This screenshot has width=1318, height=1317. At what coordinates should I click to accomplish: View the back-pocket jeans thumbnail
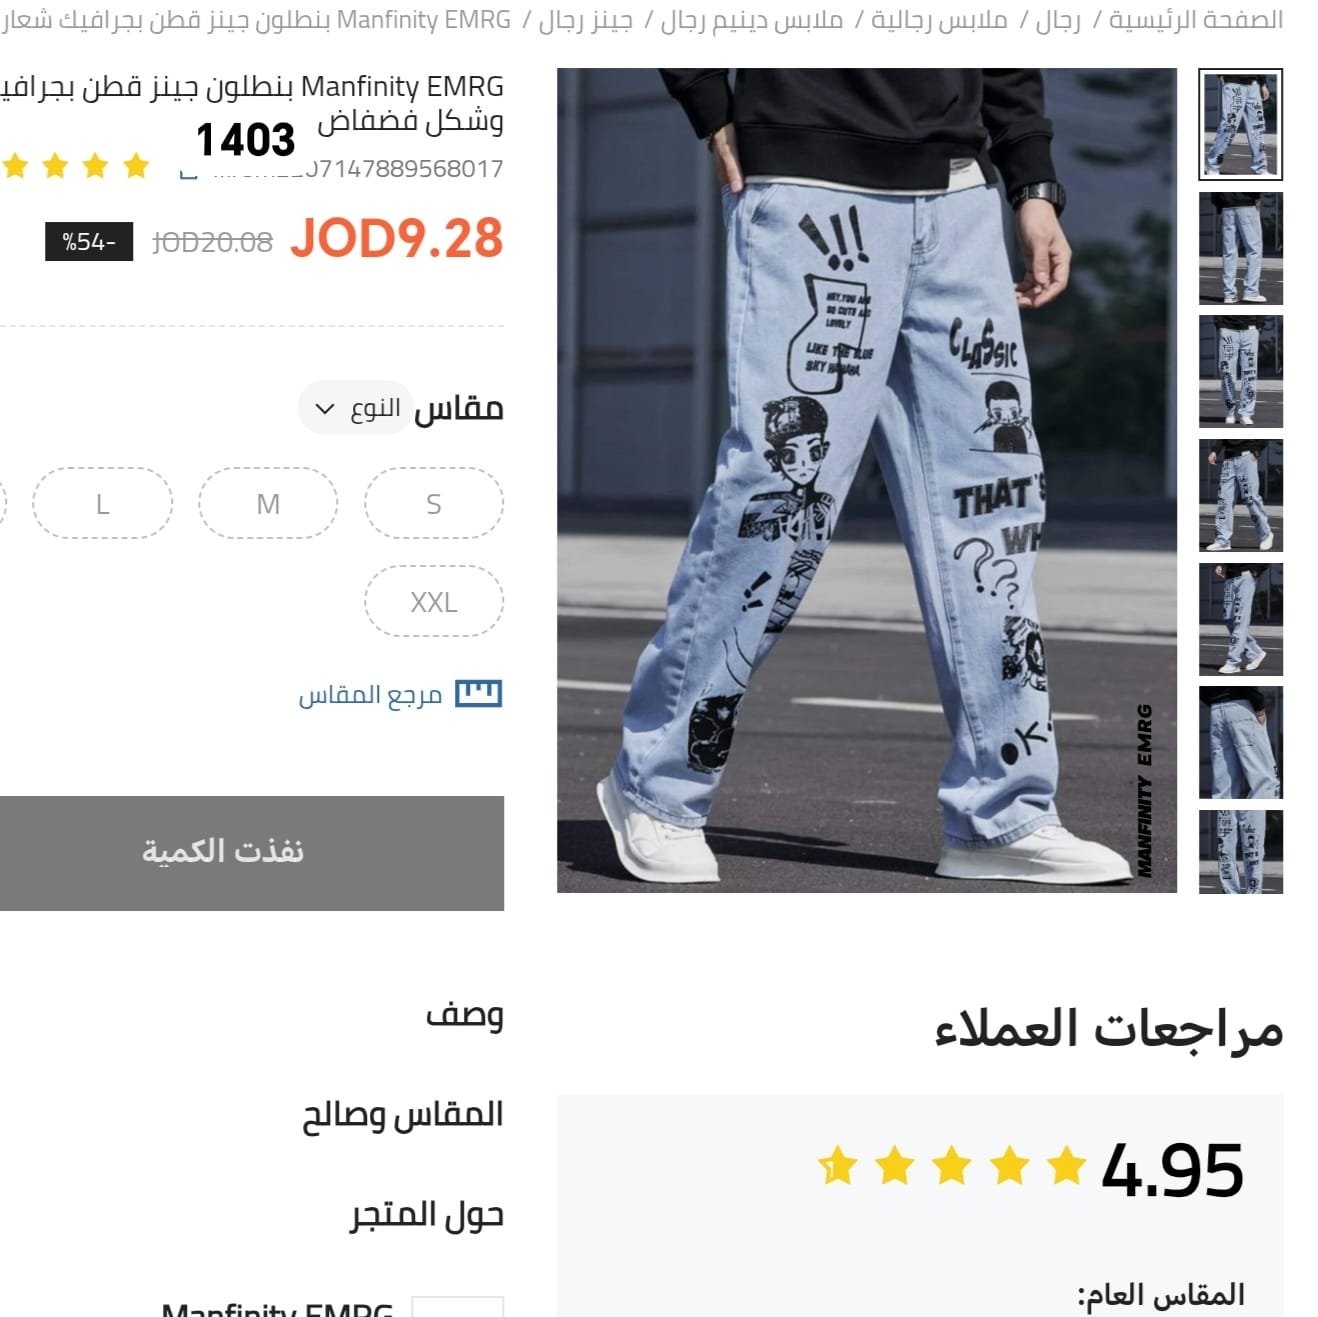[x=1241, y=742]
